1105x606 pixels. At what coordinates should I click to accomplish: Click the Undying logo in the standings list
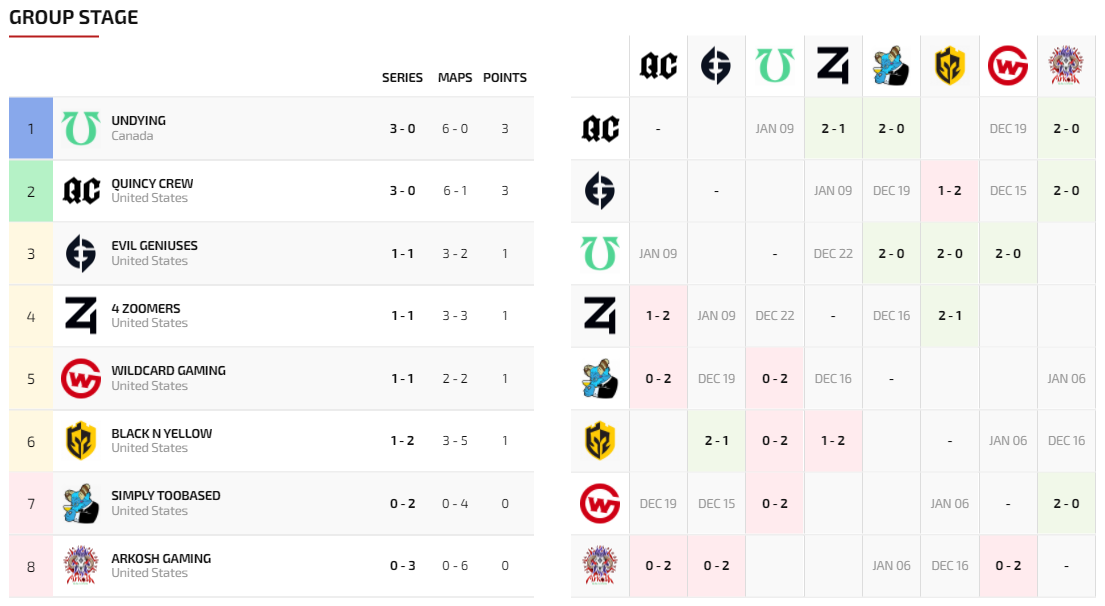click(81, 128)
